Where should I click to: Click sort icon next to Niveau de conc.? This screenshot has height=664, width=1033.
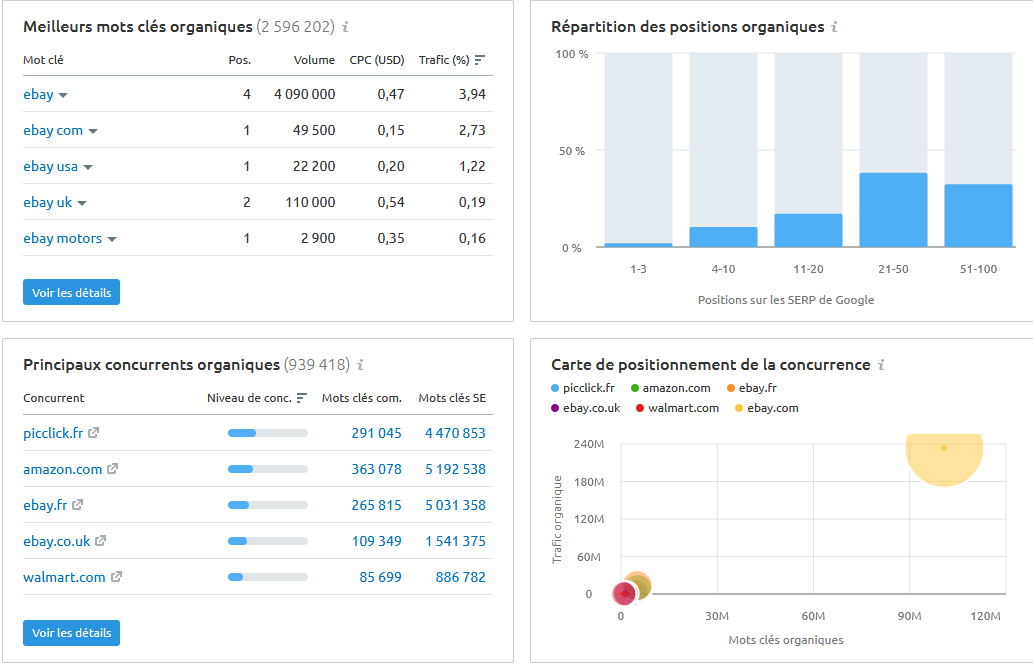pos(302,398)
